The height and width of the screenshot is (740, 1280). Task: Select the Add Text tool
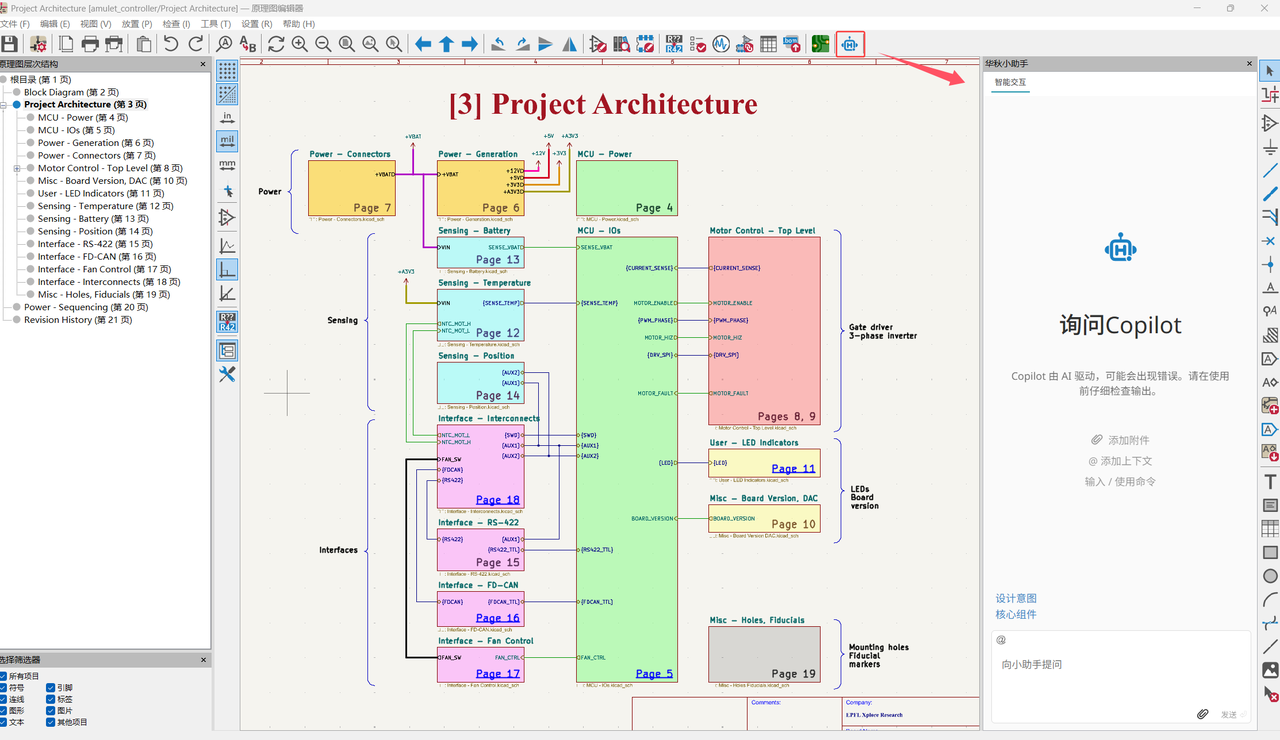point(1270,482)
